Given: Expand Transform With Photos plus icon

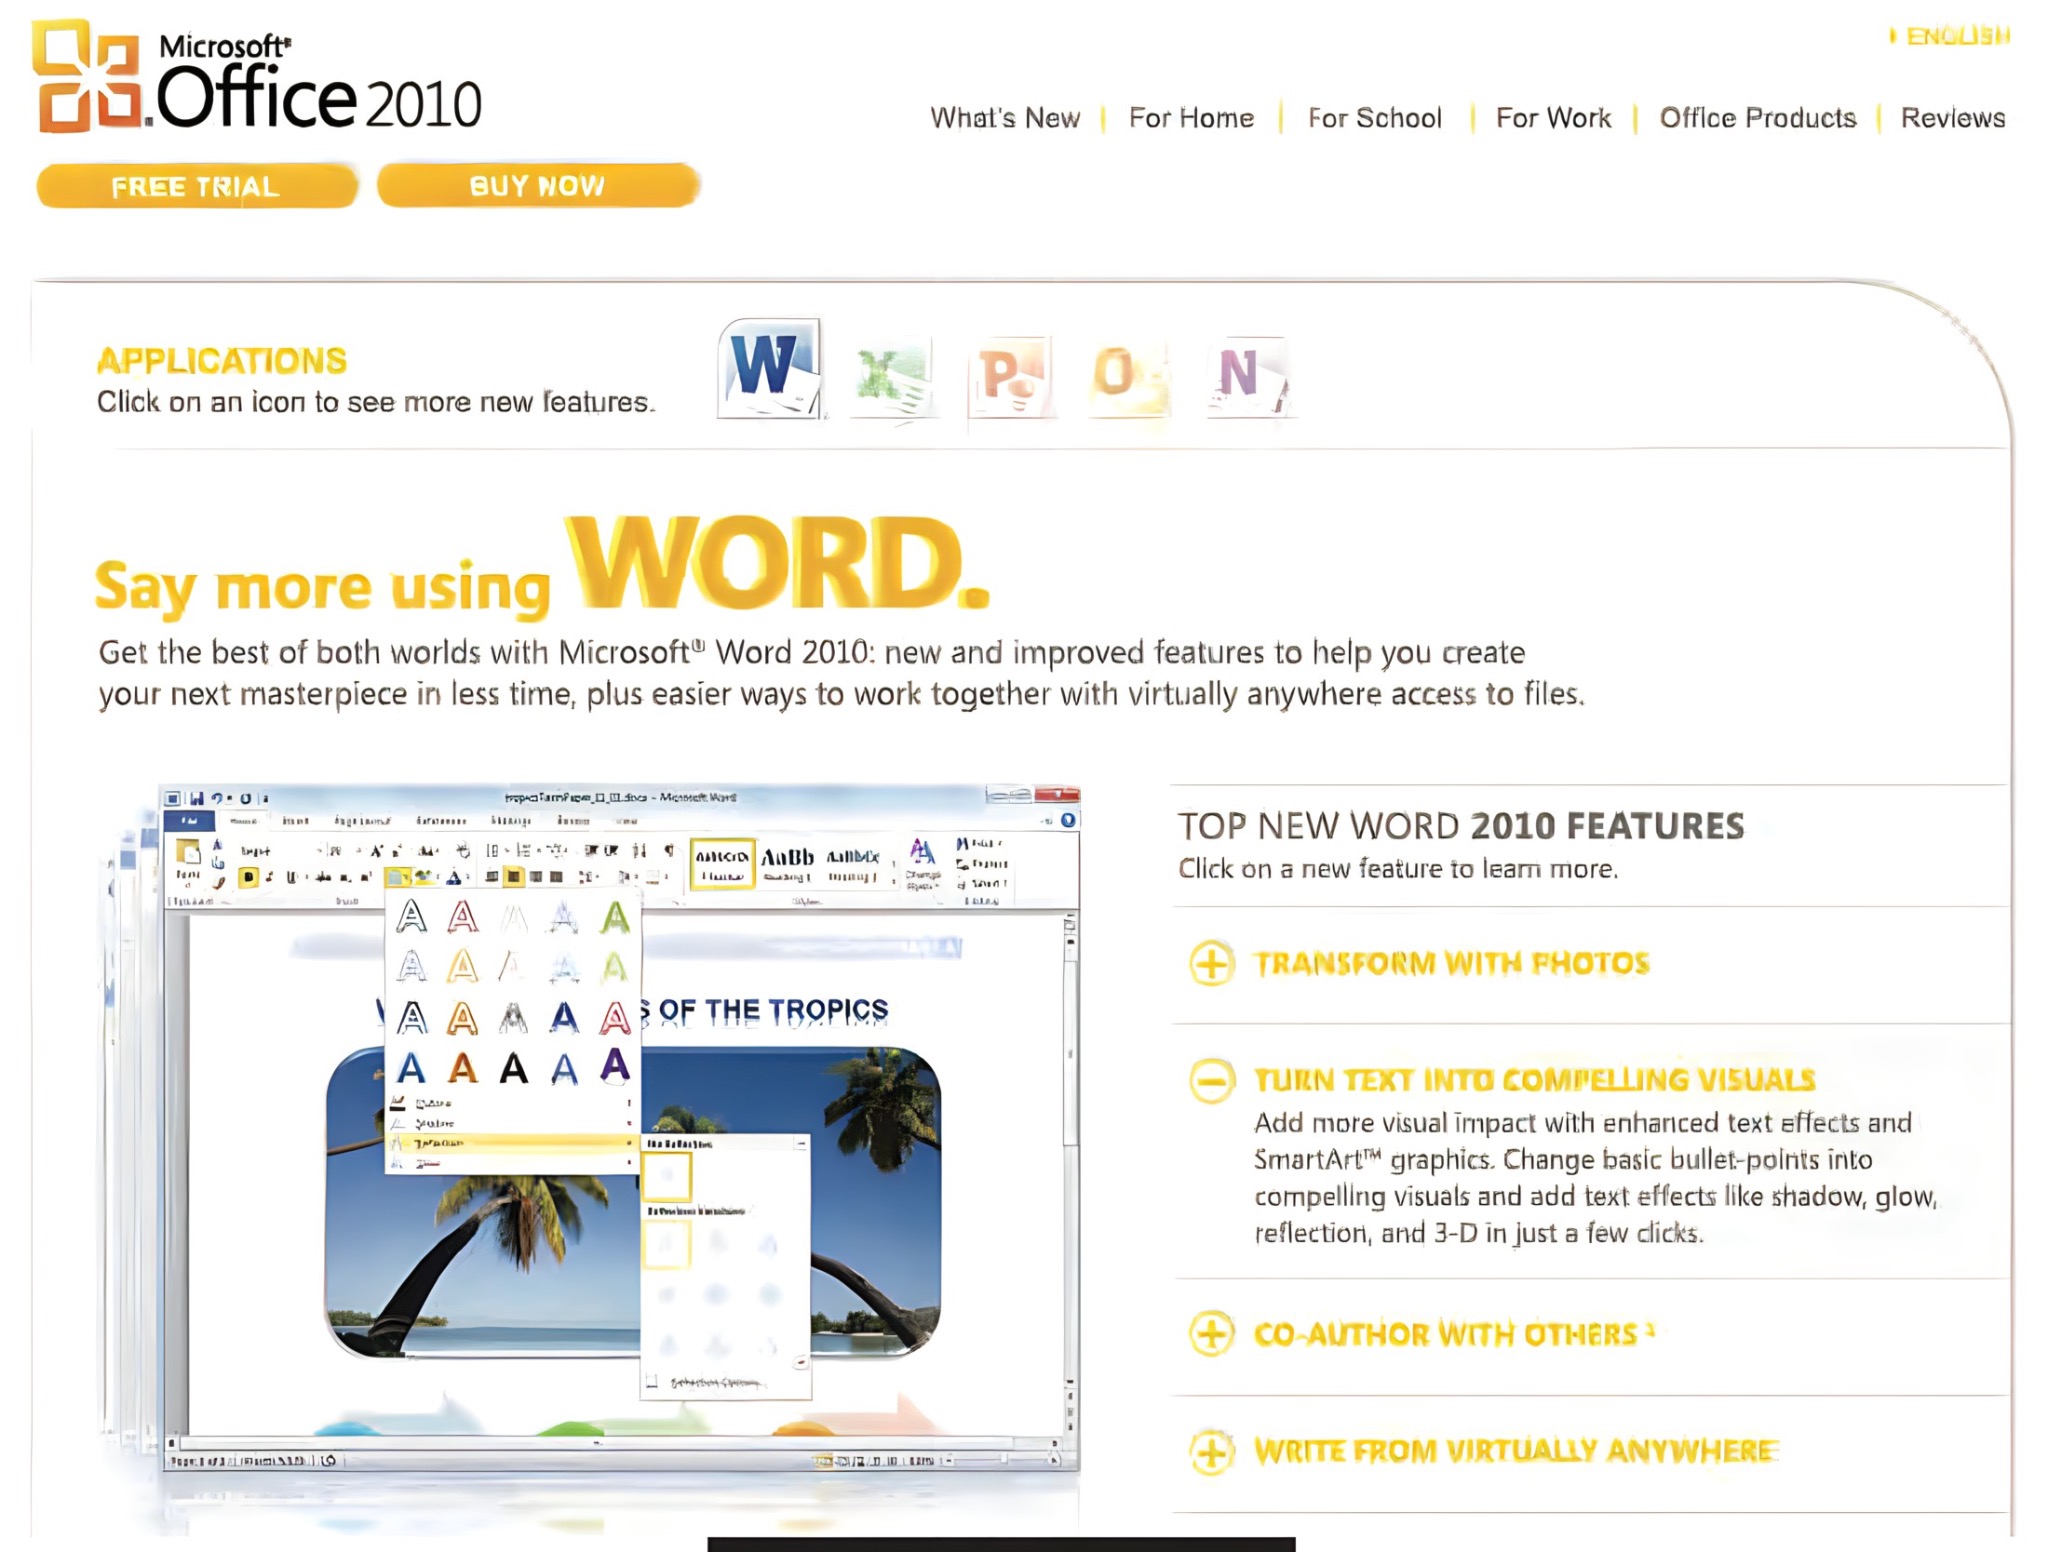Looking at the screenshot, I should coord(1211,964).
